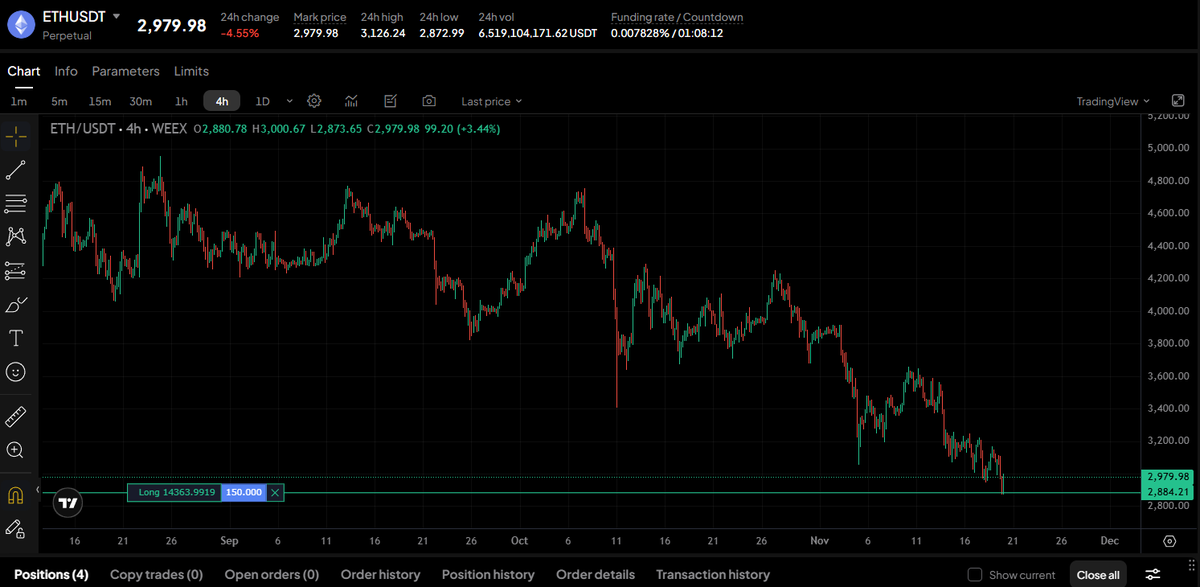
Task: Select the text annotation tool
Action: point(16,338)
